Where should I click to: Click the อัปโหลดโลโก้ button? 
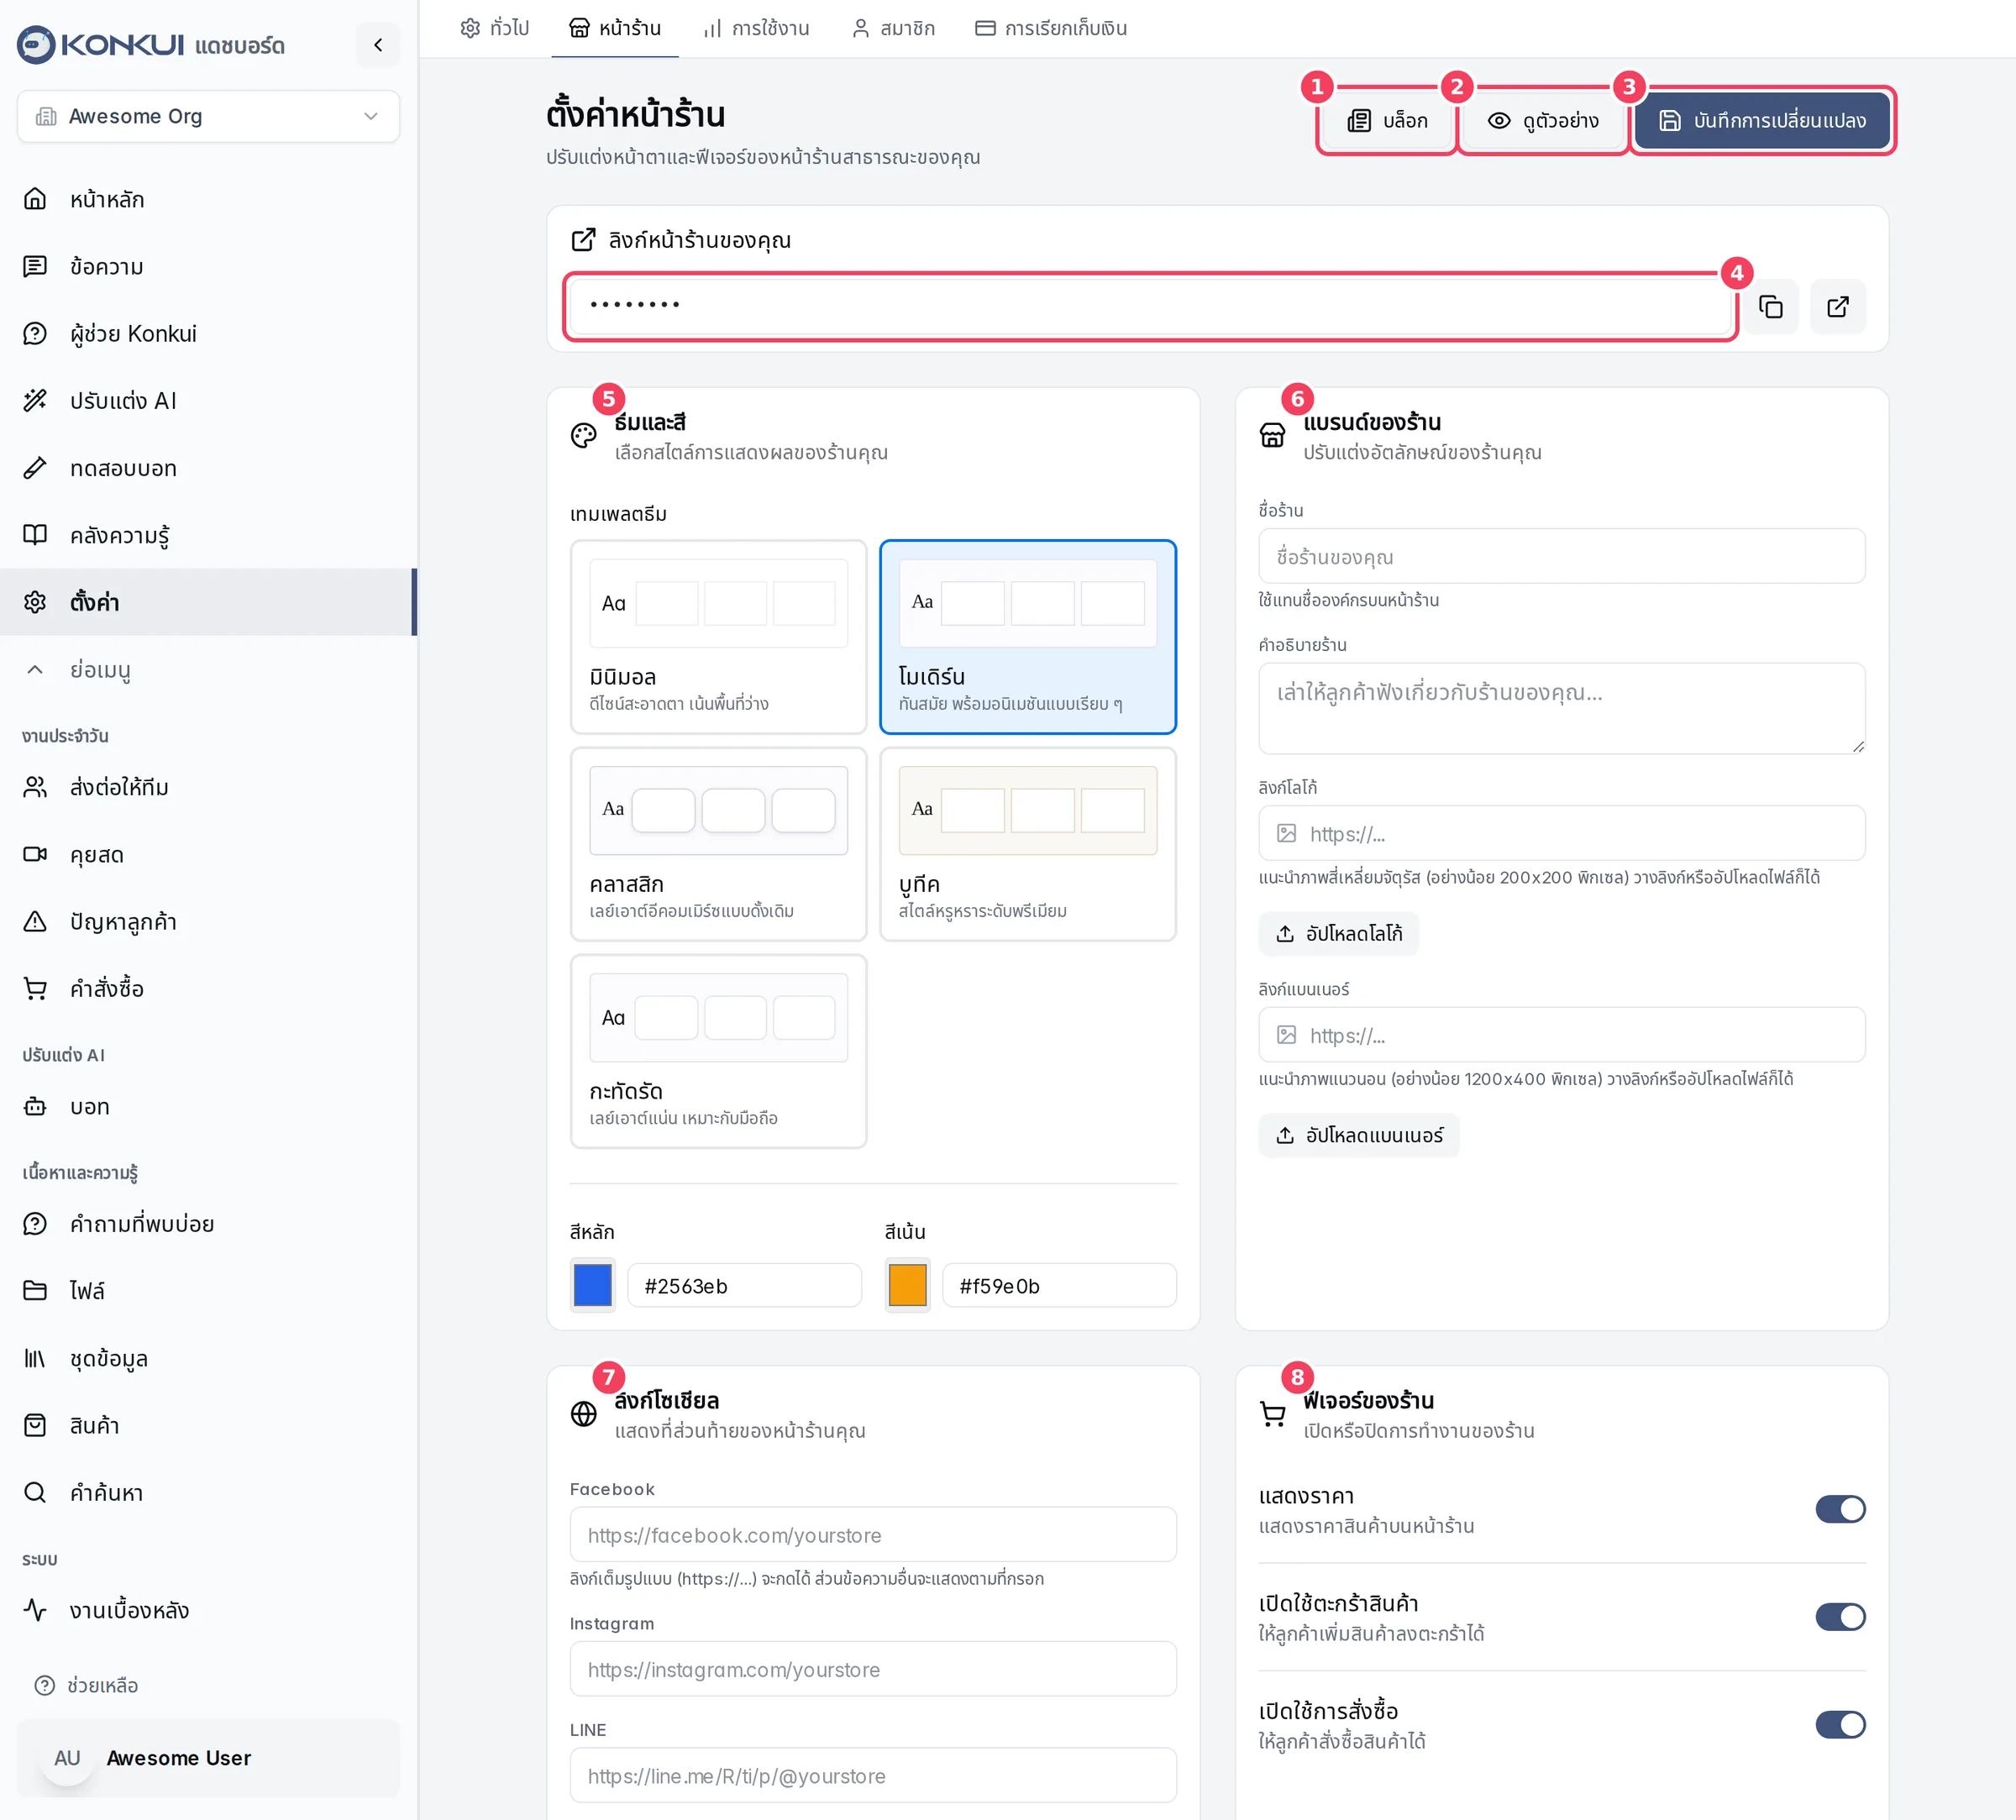(1338, 933)
